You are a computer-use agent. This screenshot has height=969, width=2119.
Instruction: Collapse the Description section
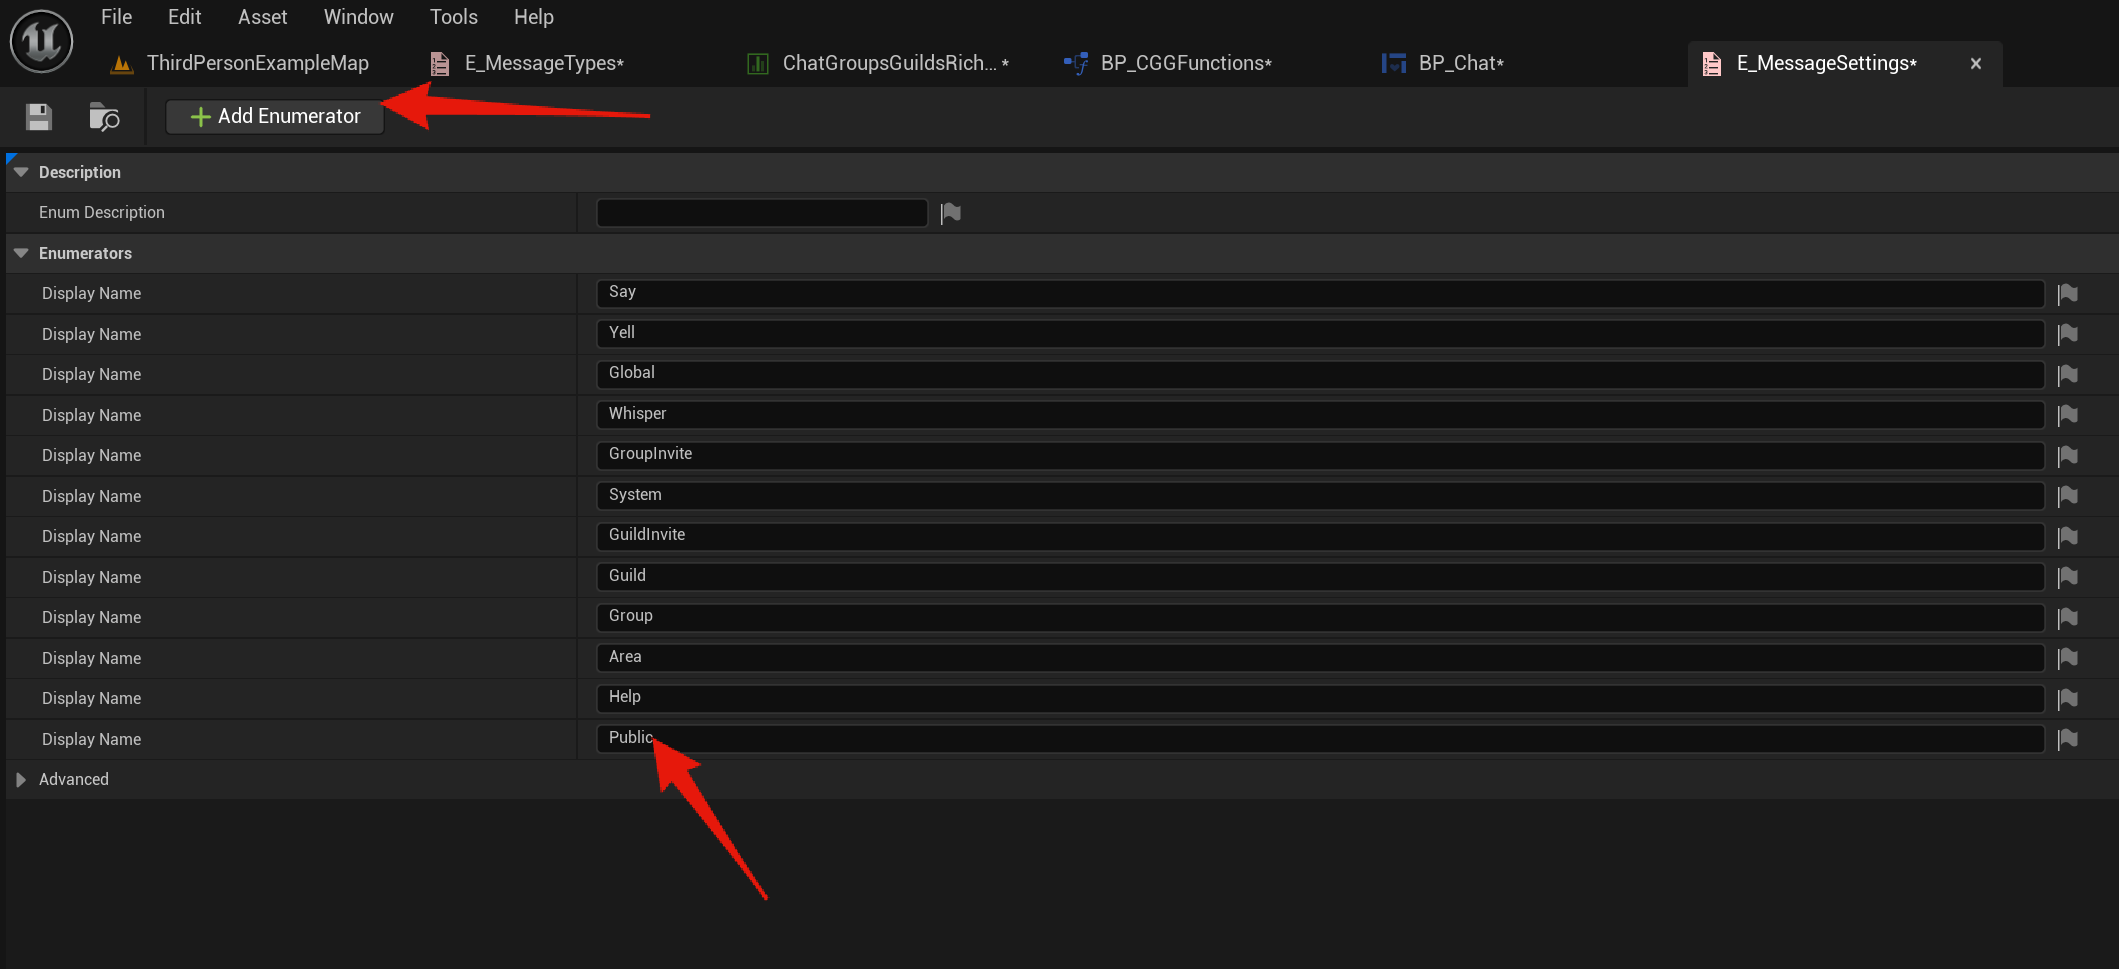click(21, 172)
